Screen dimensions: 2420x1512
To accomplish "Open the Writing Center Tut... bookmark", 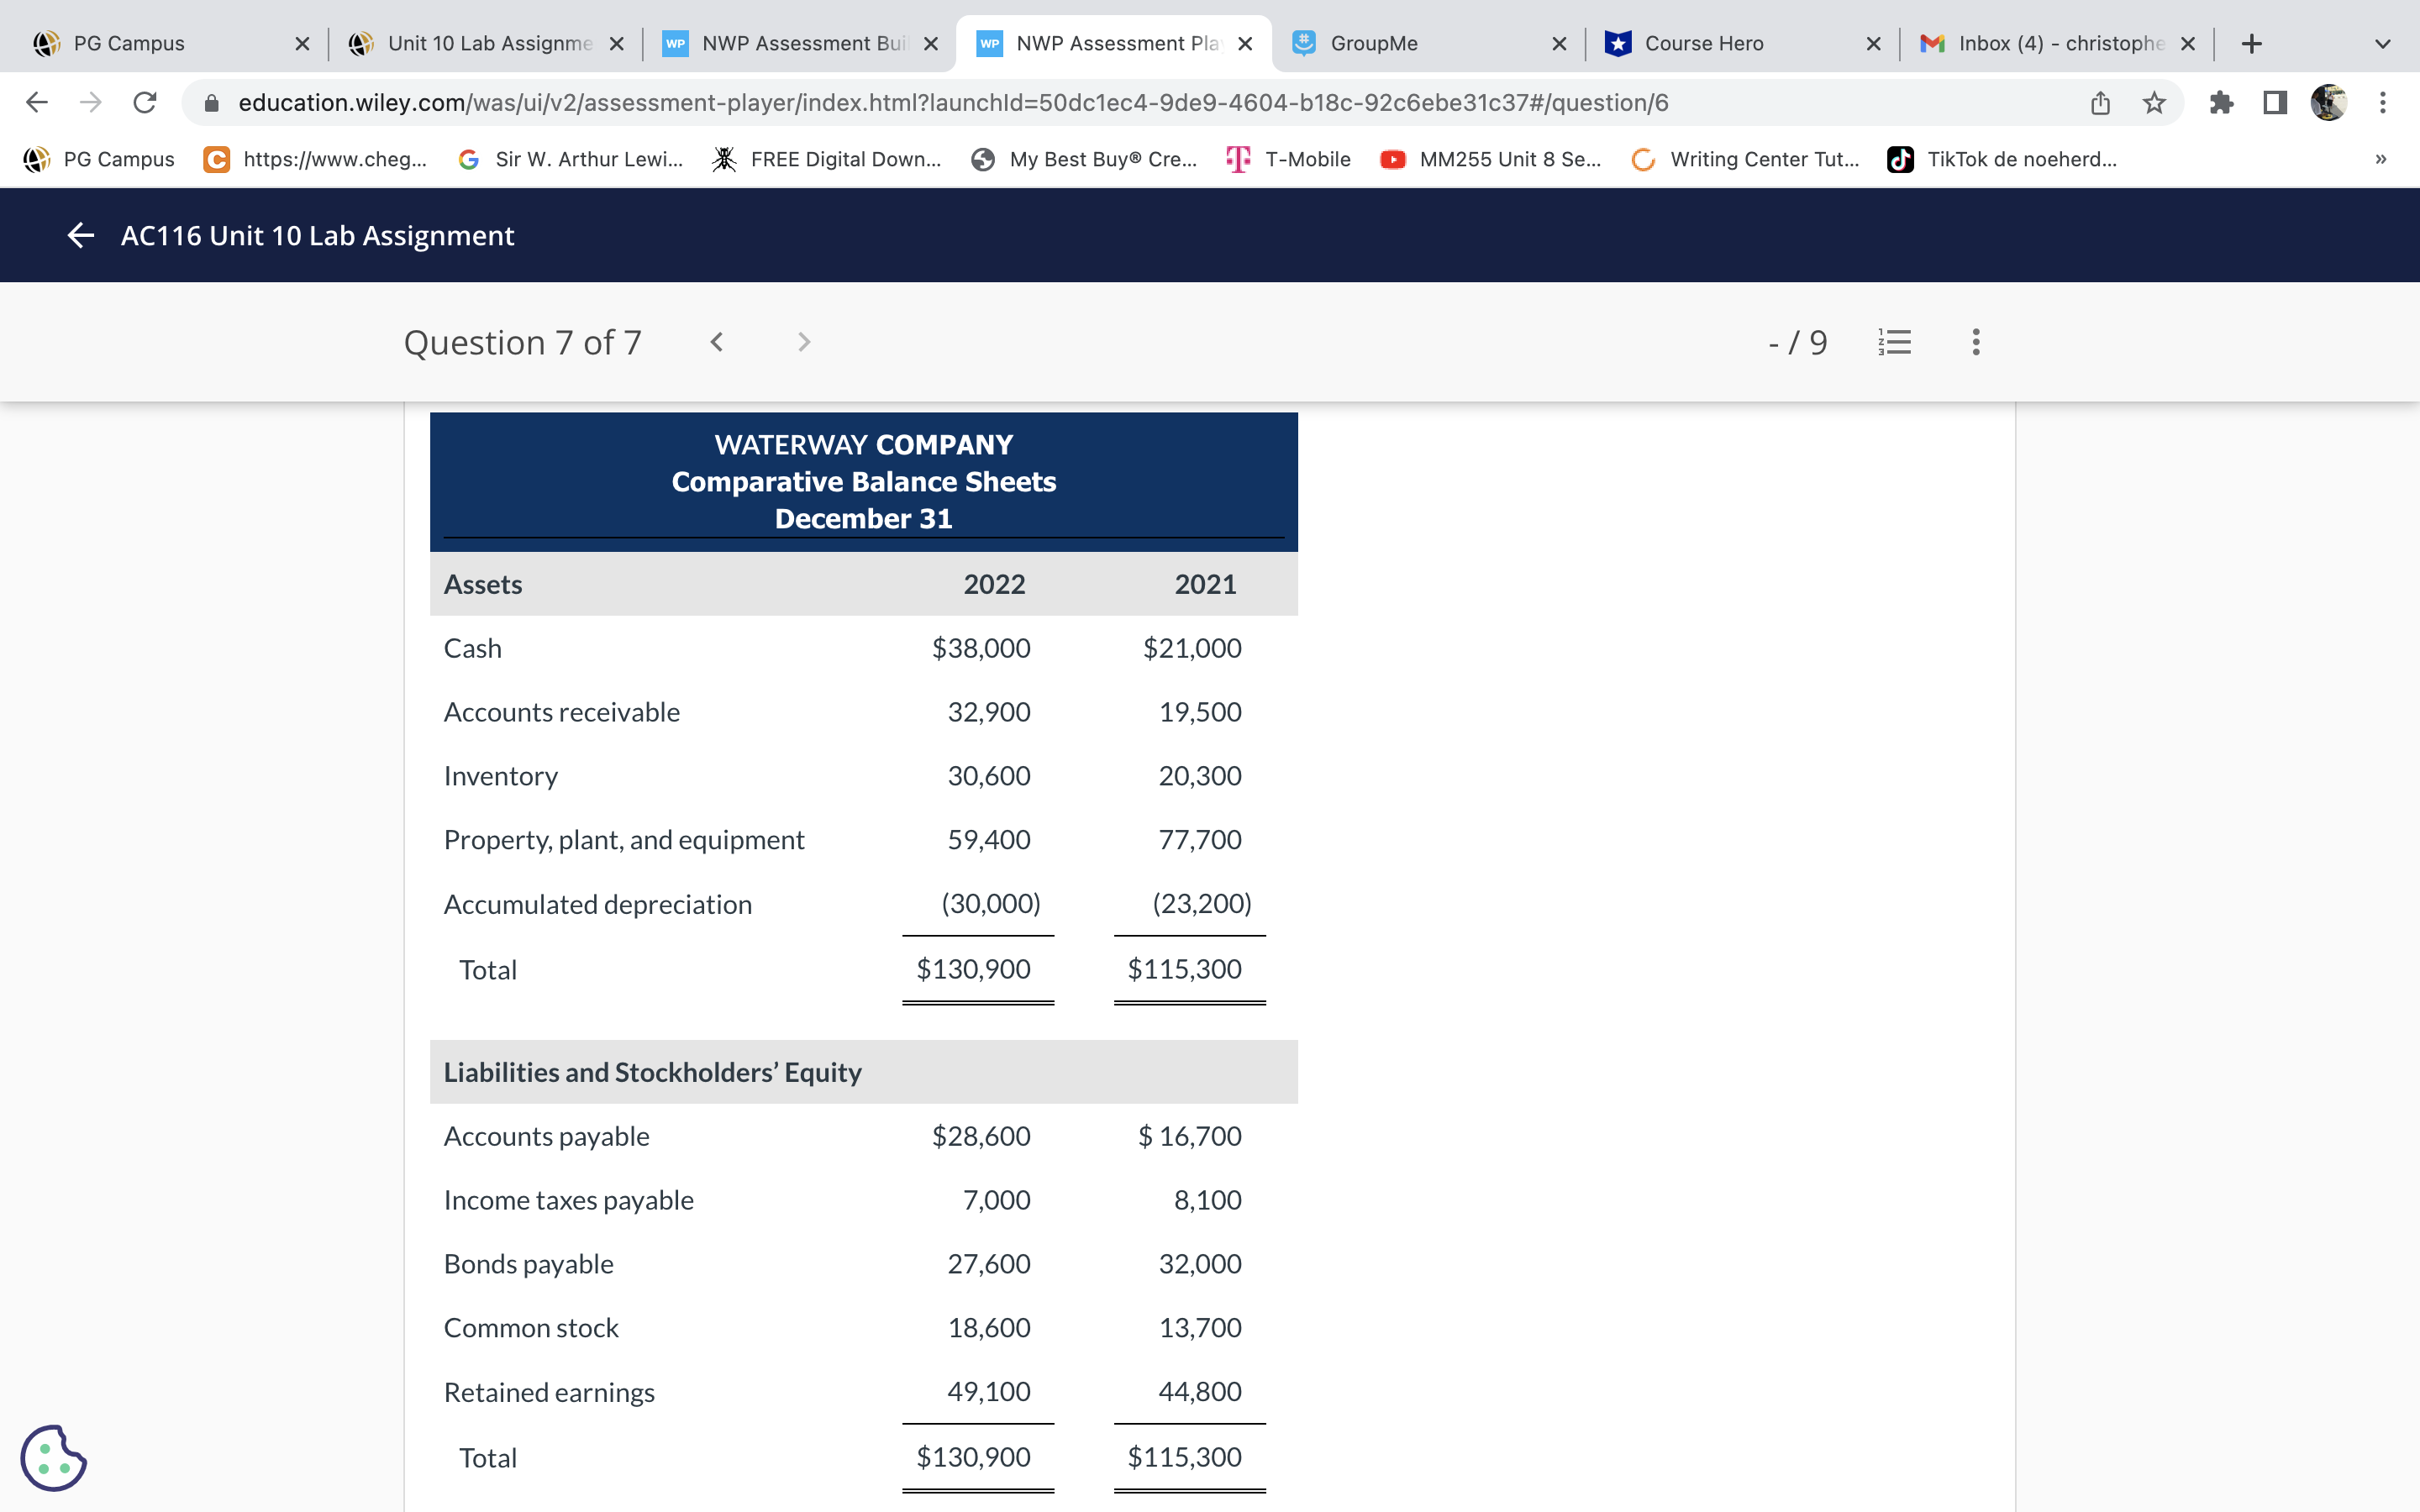I will click(x=1745, y=160).
